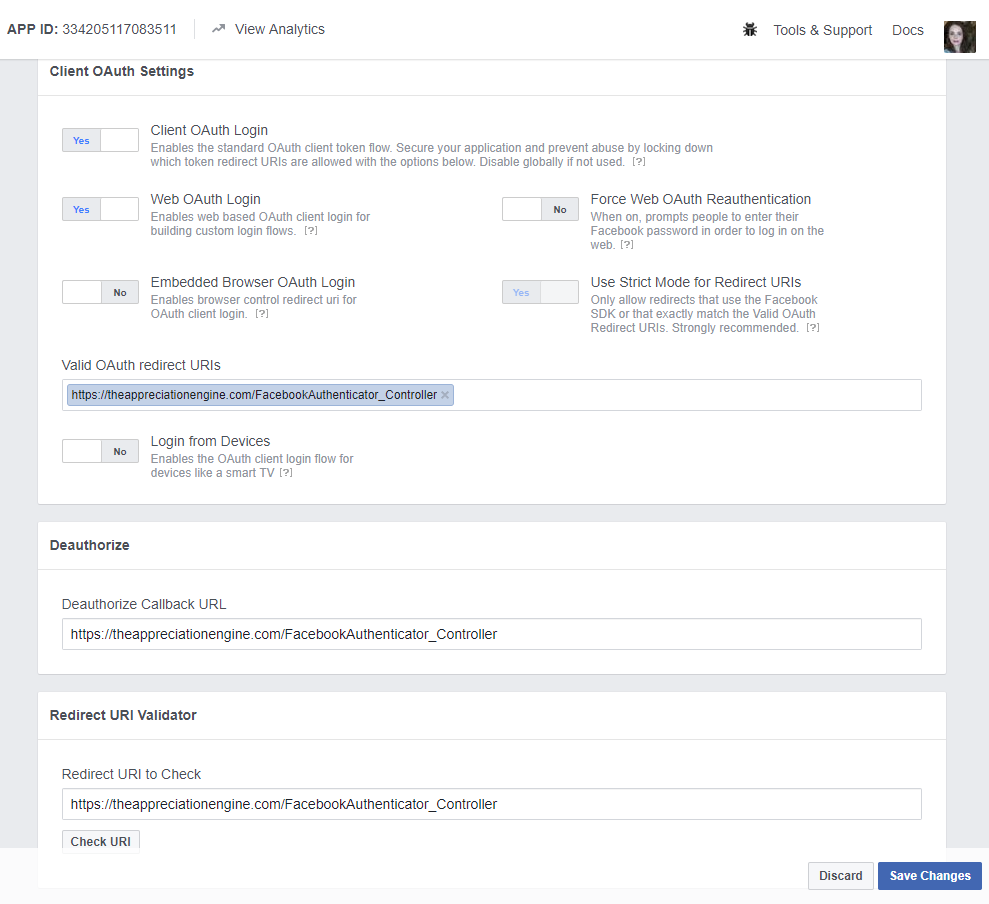This screenshot has width=989, height=904.
Task: Open Docs menu item
Action: tap(908, 30)
